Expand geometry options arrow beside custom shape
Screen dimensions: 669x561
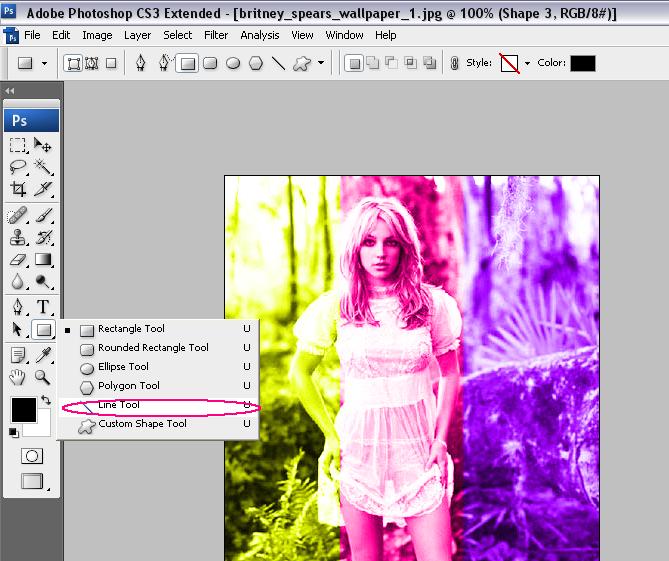[321, 64]
